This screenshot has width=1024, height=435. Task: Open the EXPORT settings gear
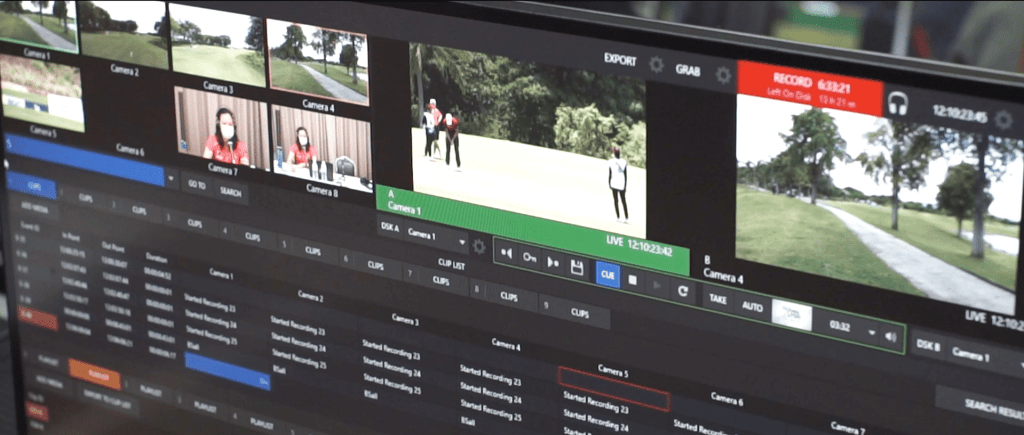click(656, 64)
